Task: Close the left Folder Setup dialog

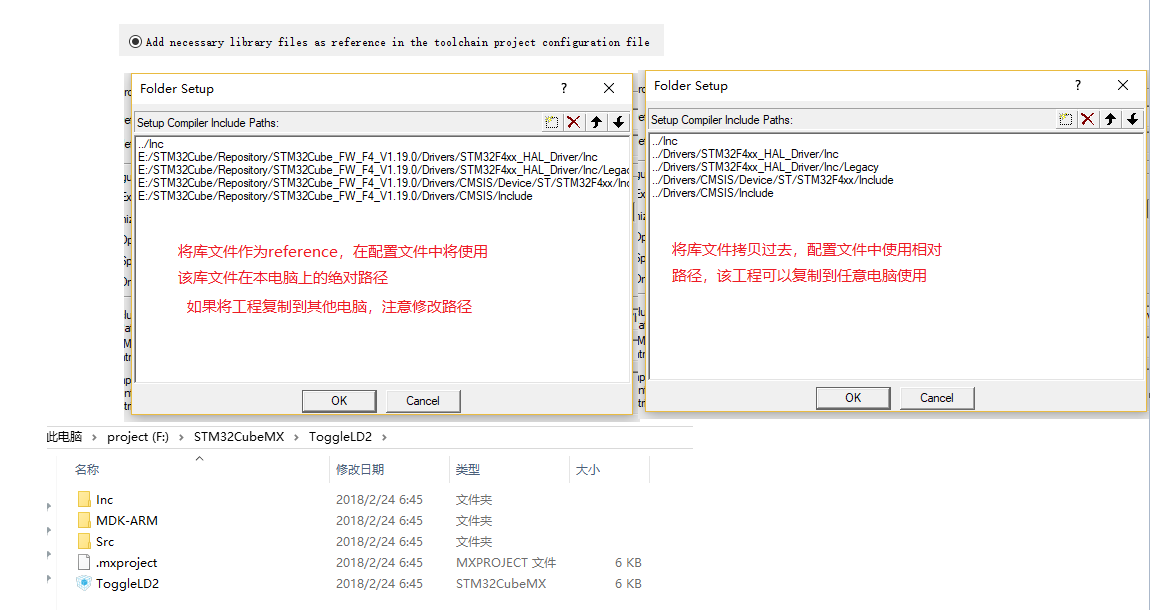Action: pyautogui.click(x=609, y=88)
